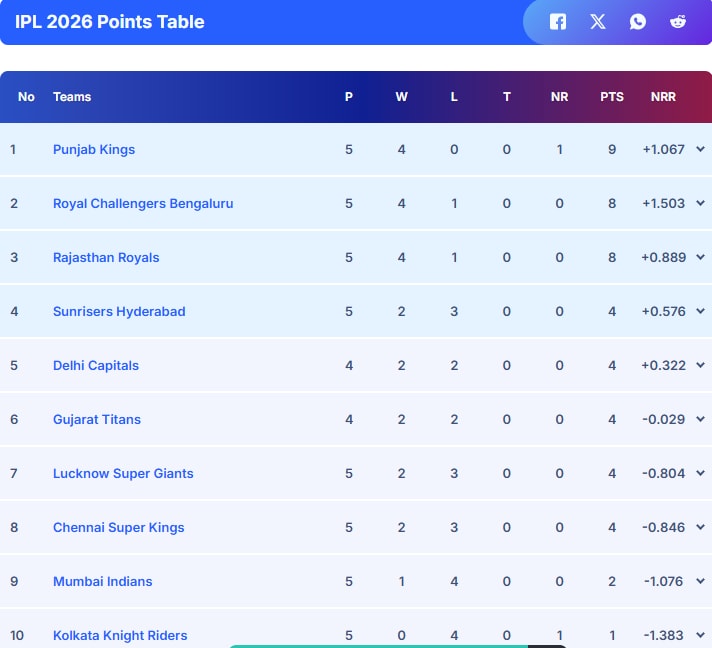Expand Royal Challengers Bengaluru row chevron
This screenshot has width=712, height=648.
click(x=700, y=204)
